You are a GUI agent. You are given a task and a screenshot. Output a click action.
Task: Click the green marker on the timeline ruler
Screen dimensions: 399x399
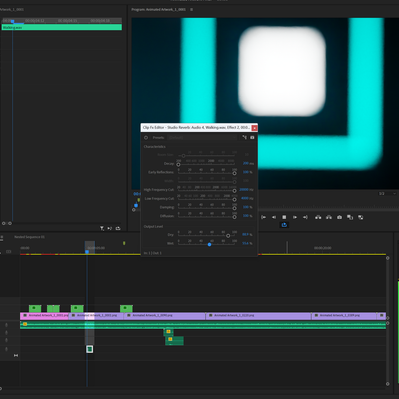point(124,244)
